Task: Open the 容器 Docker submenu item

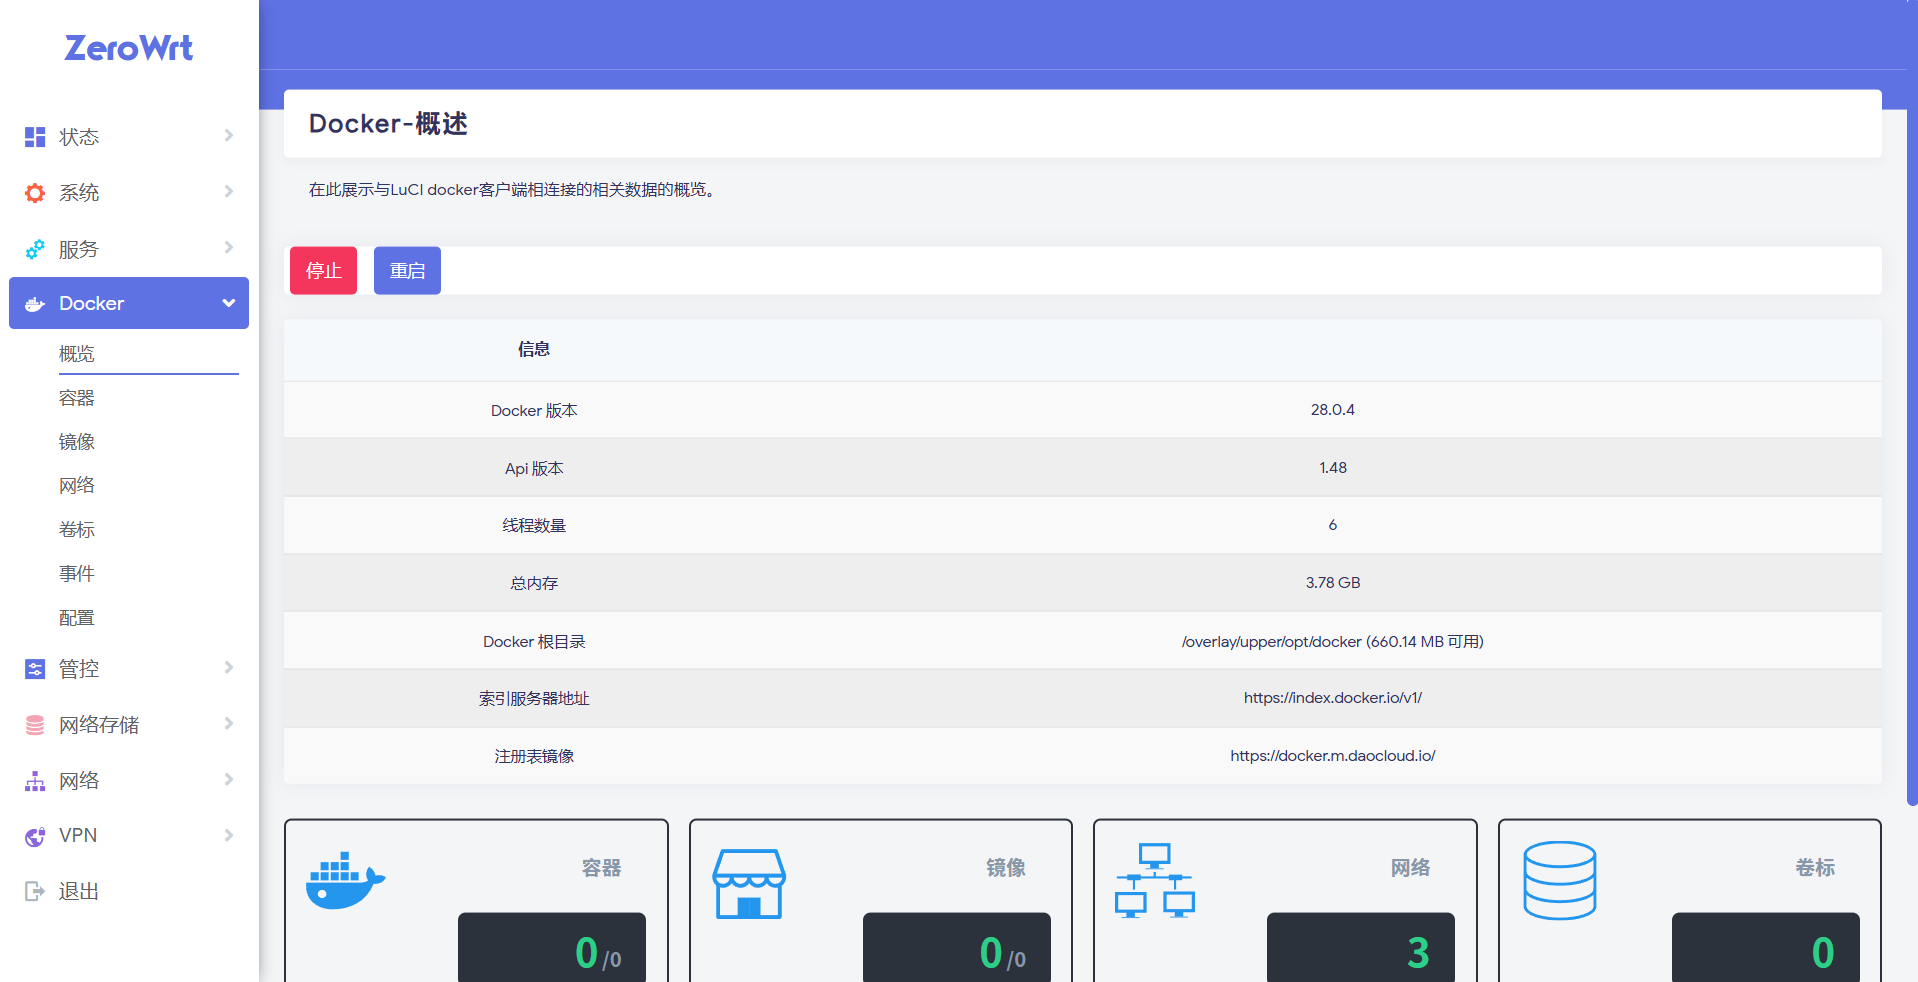Action: [x=77, y=398]
